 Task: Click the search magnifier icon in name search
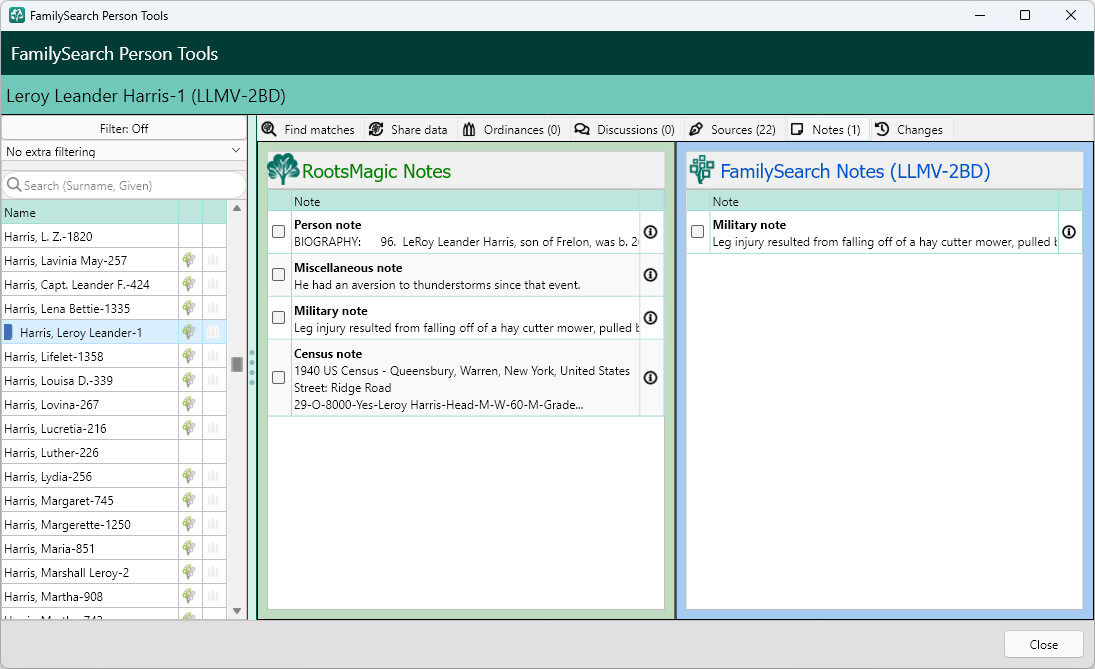coord(14,185)
